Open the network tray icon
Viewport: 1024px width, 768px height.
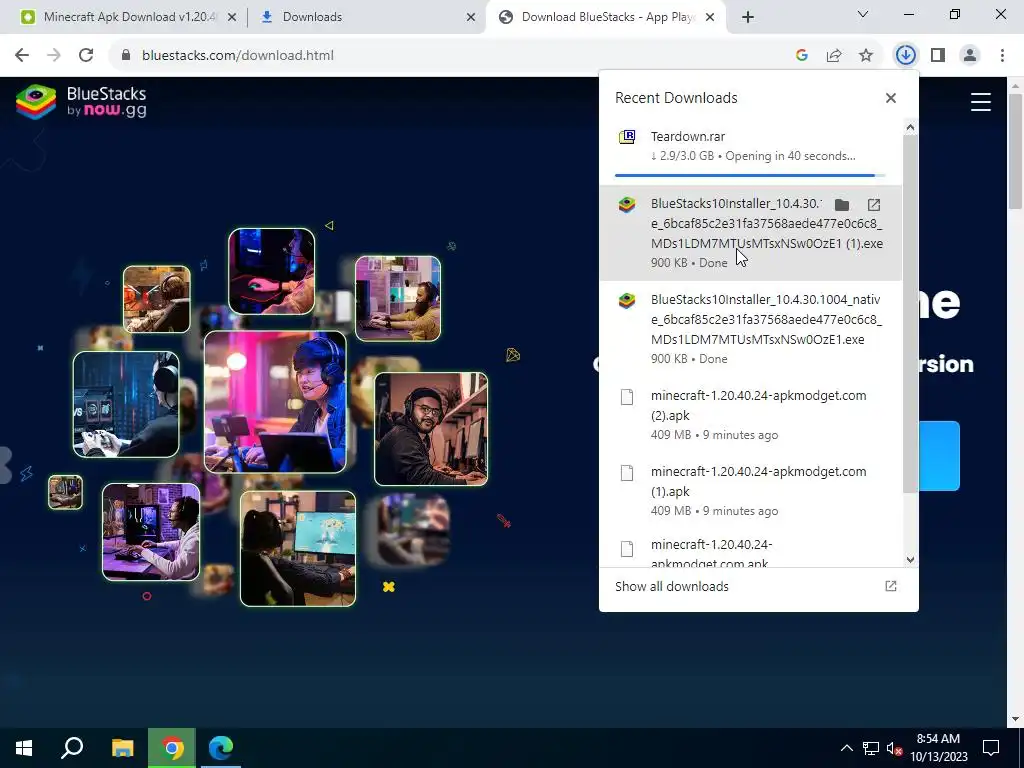[871, 748]
